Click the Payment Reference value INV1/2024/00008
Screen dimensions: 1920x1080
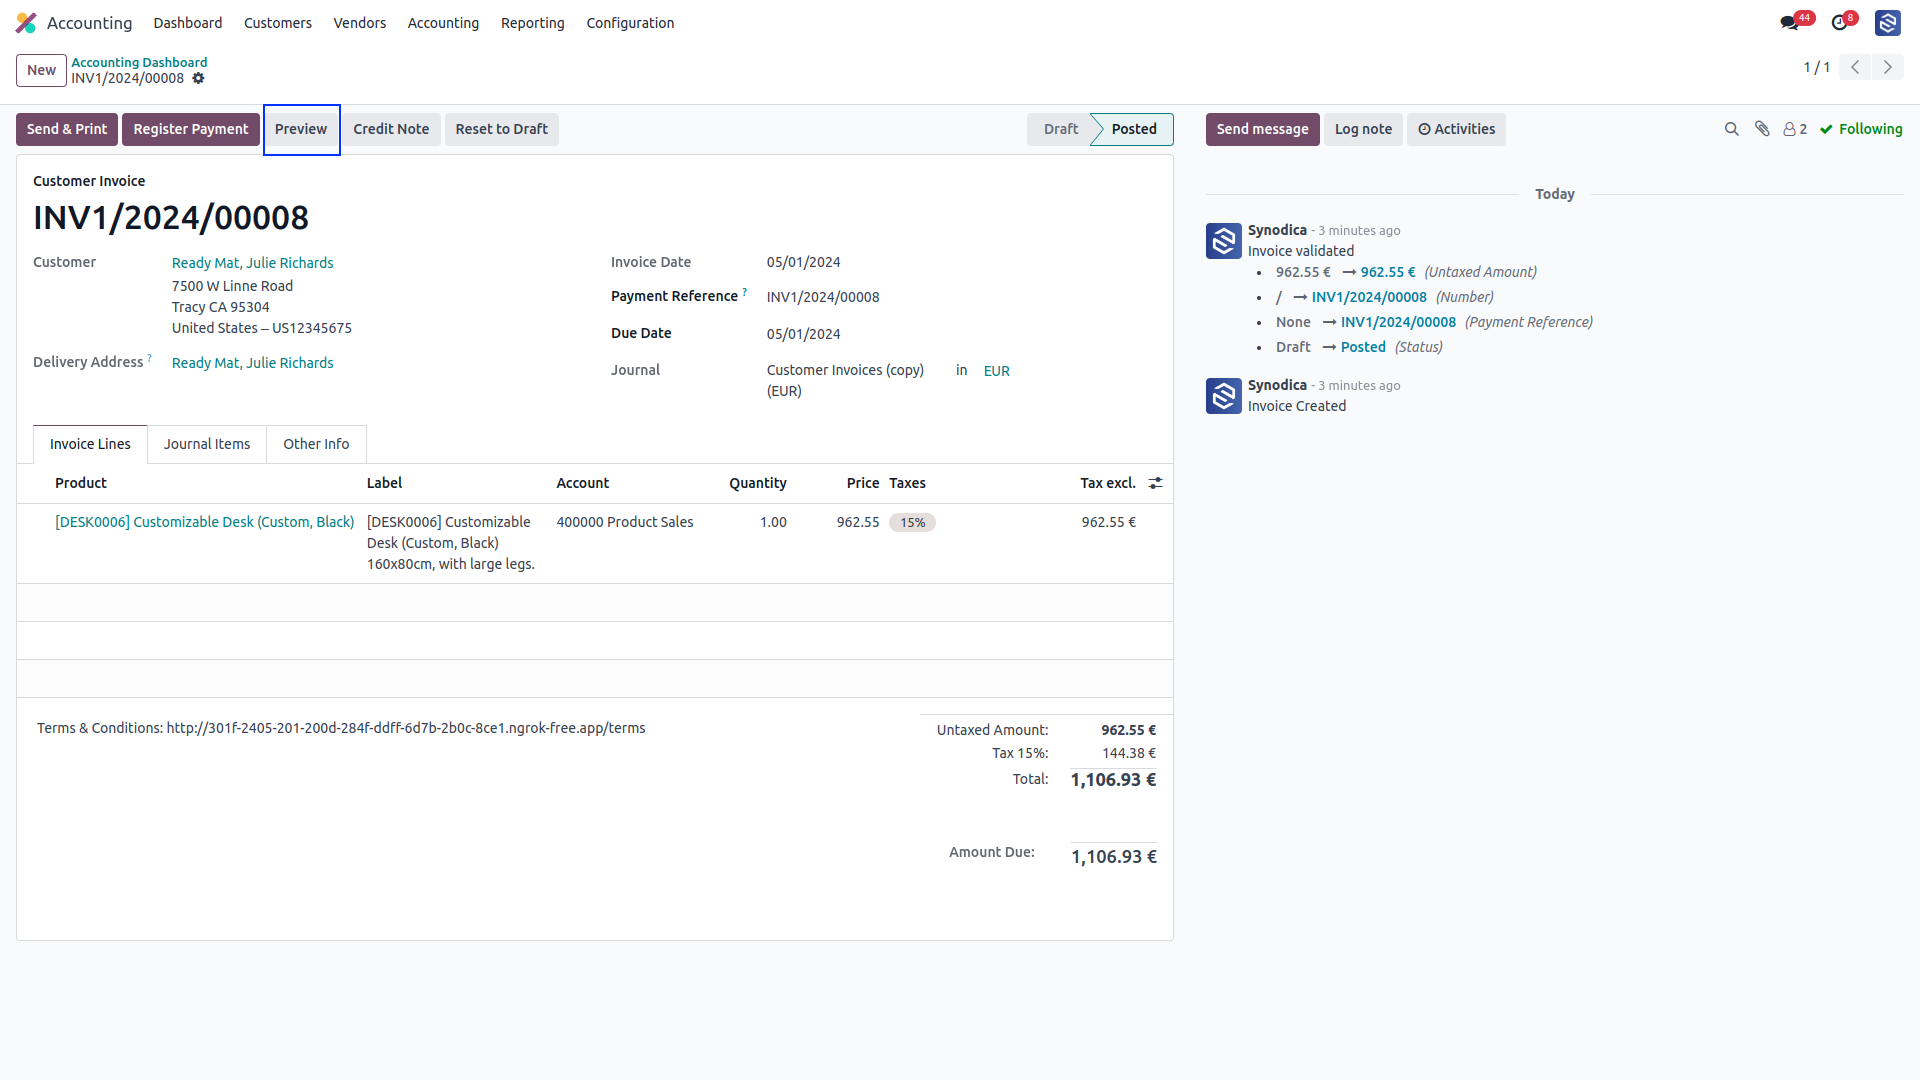coord(823,297)
